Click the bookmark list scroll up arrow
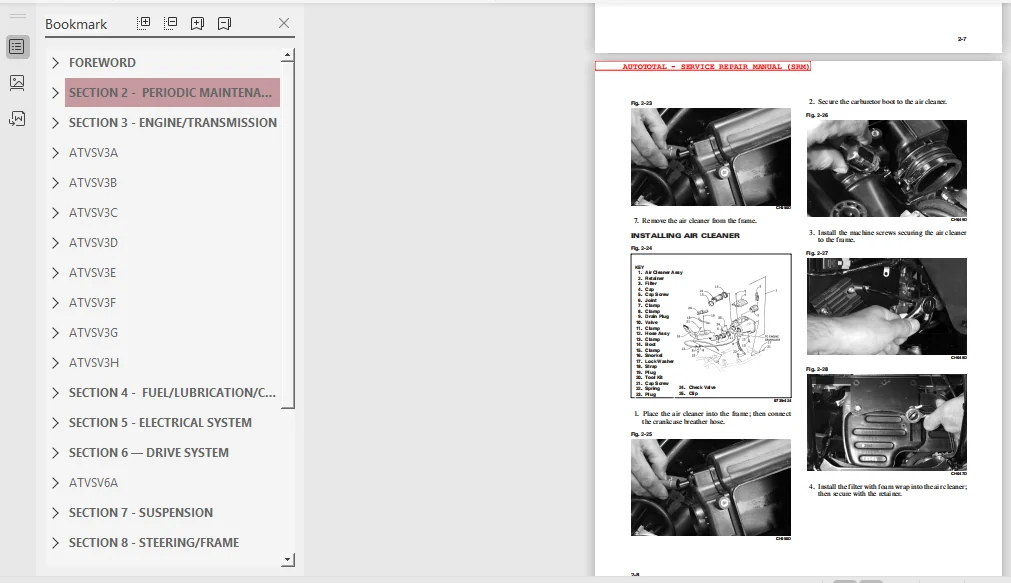Image resolution: width=1011 pixels, height=583 pixels. point(288,55)
